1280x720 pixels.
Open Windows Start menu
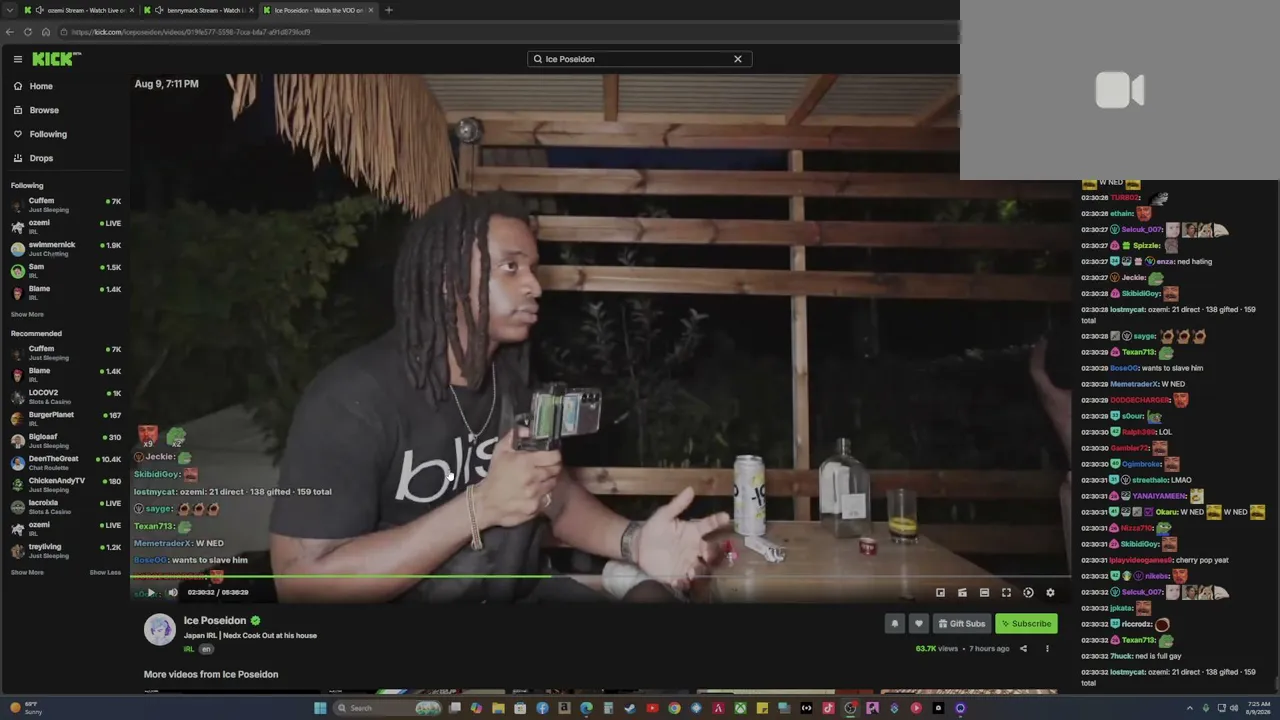[x=320, y=708]
